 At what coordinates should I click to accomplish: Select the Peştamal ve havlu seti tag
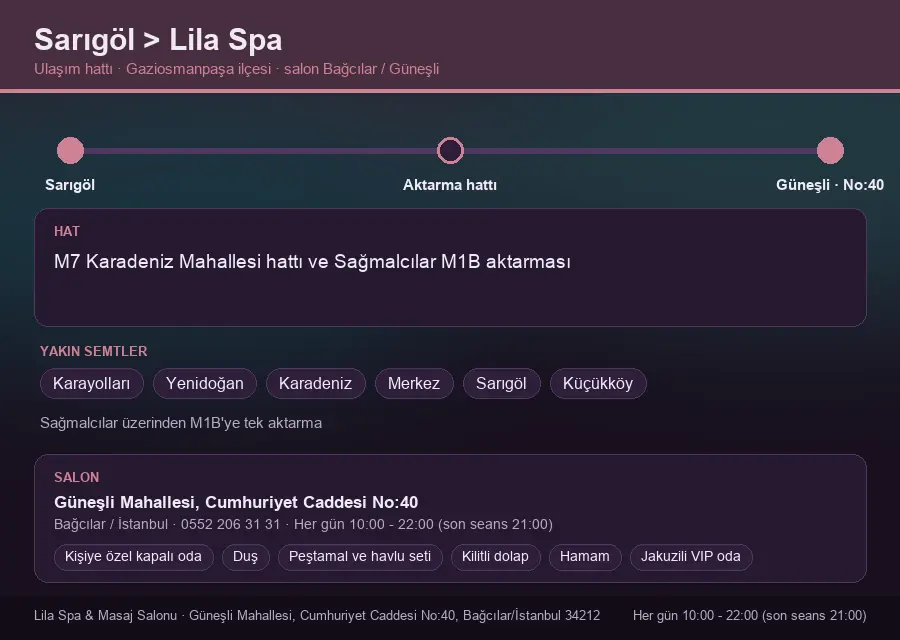pos(360,557)
